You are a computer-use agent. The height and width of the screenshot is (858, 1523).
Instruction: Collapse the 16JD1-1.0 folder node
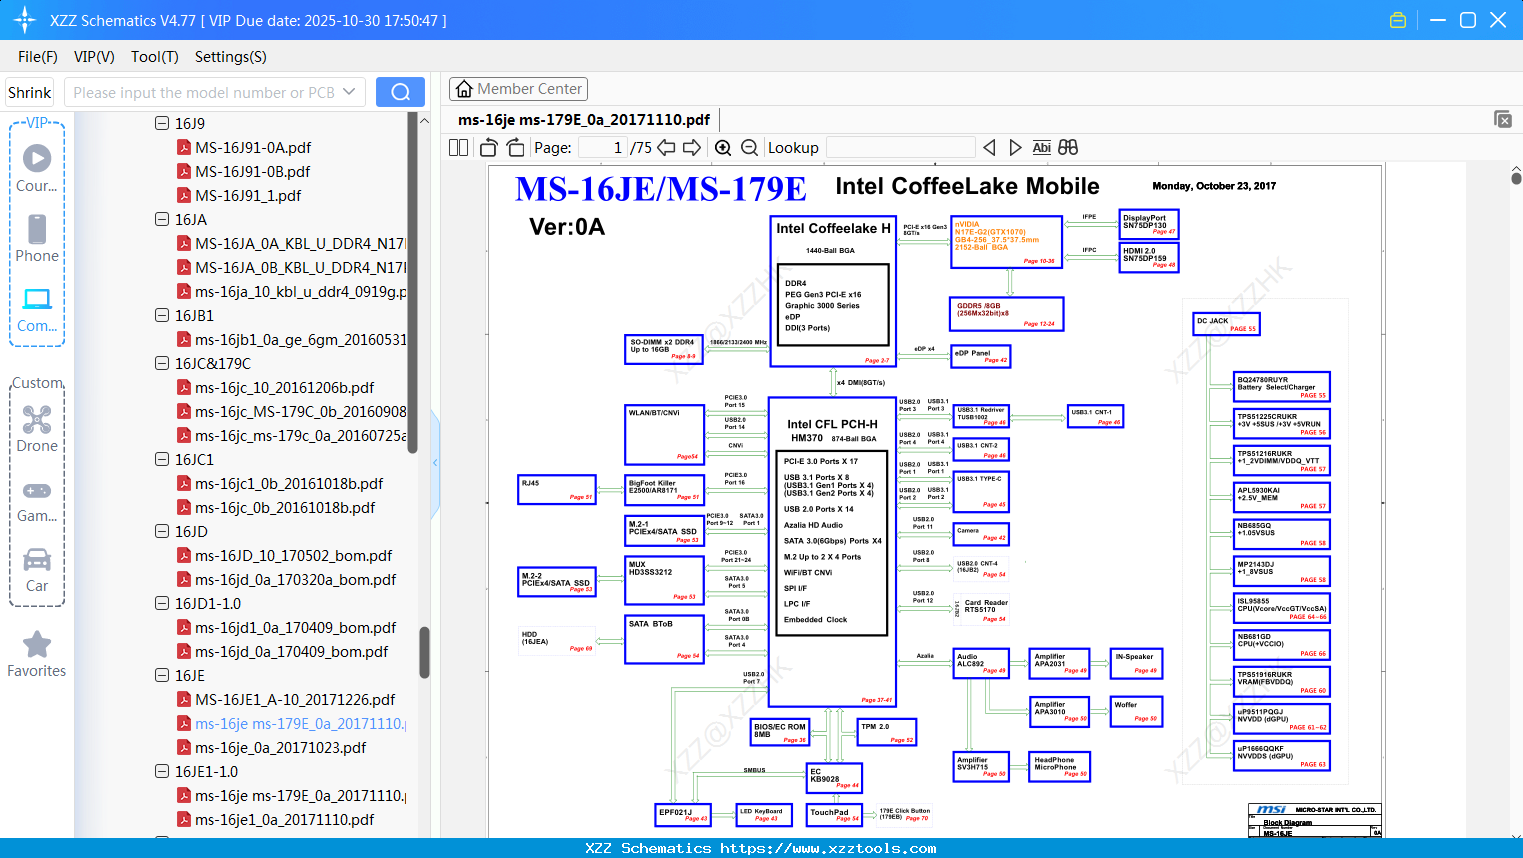pyautogui.click(x=162, y=603)
